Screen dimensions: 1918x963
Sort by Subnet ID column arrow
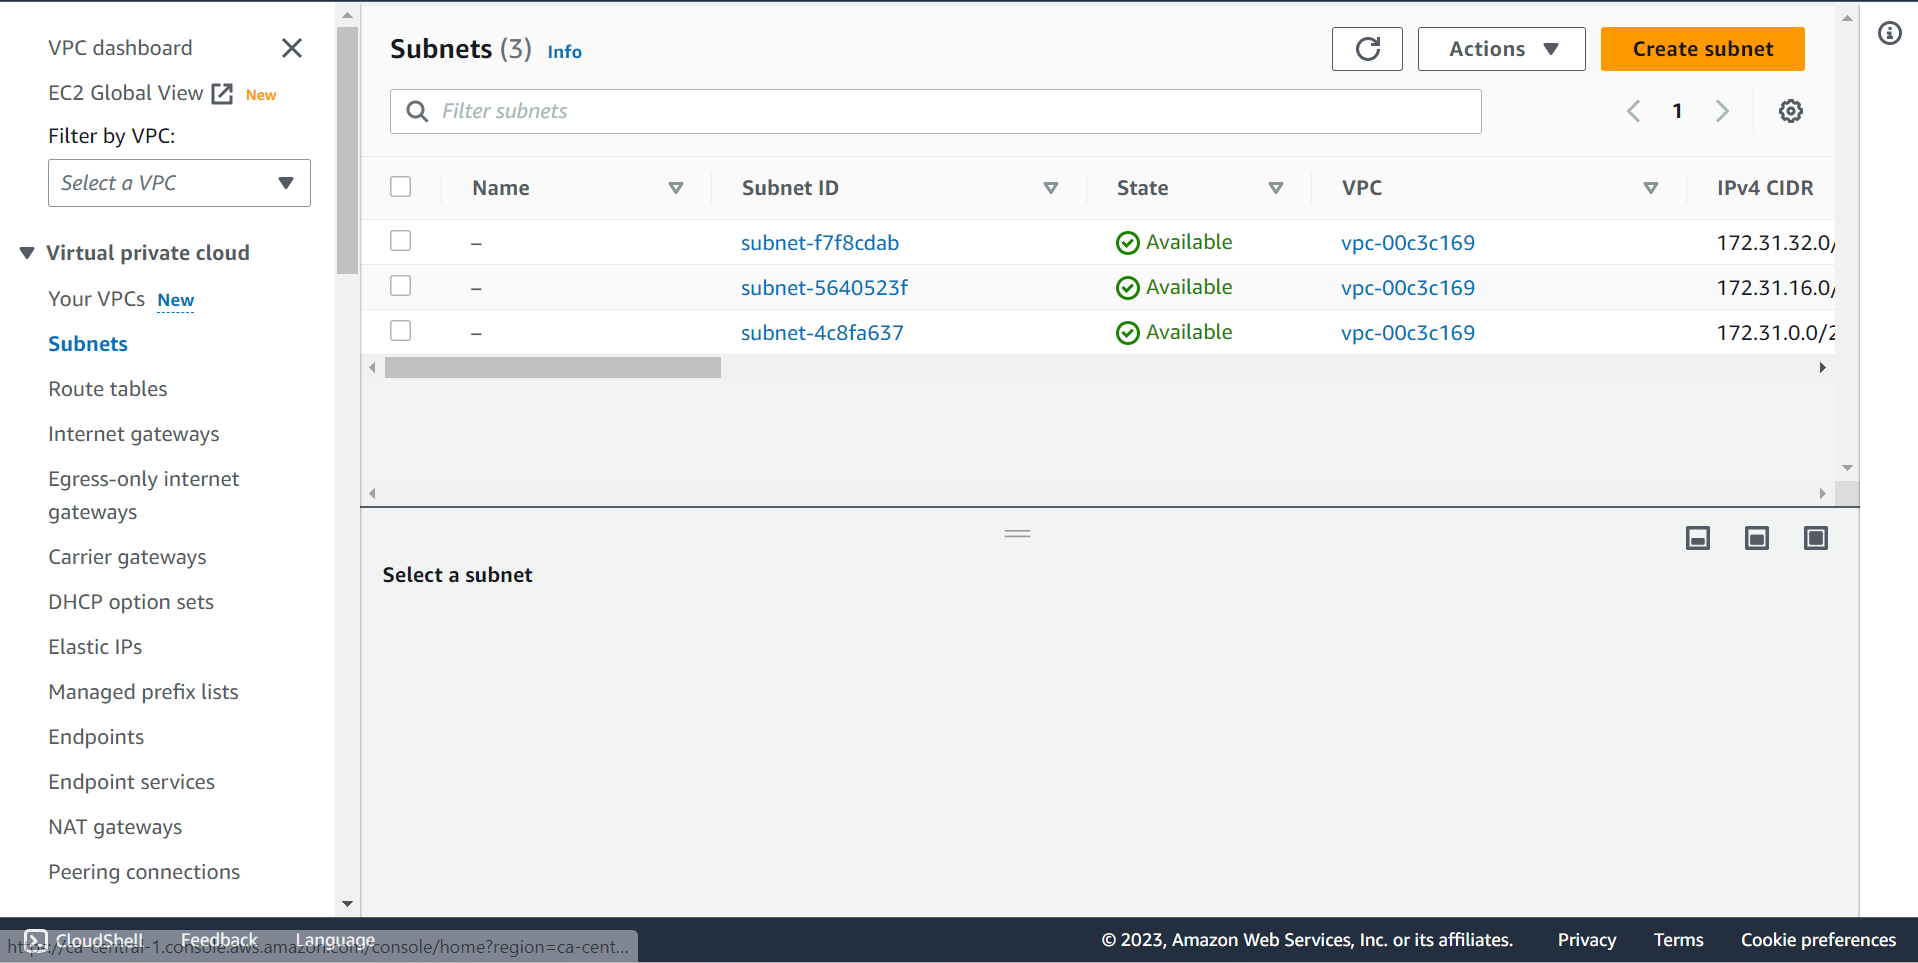1051,188
